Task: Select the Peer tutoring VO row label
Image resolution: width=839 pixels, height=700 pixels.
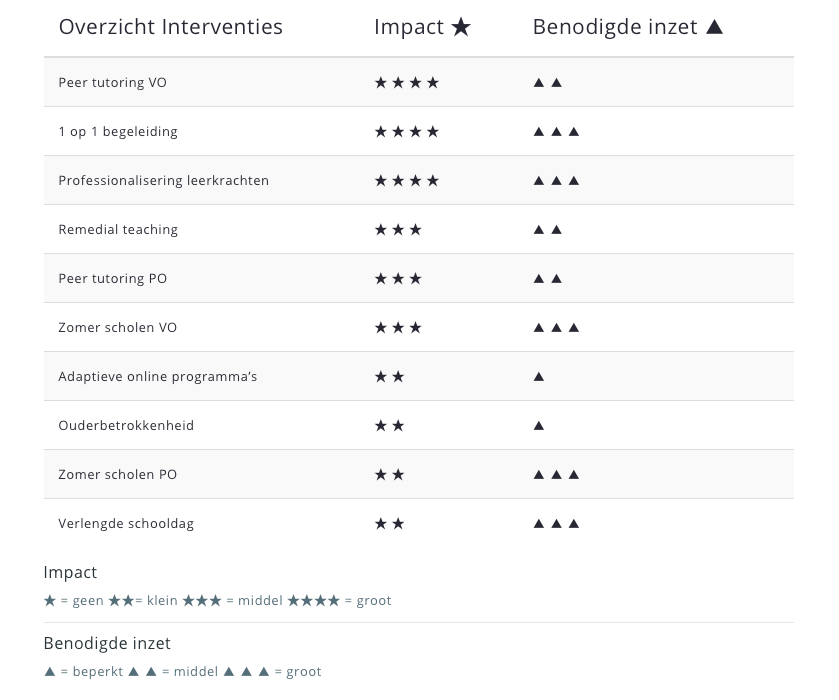Action: tap(112, 82)
